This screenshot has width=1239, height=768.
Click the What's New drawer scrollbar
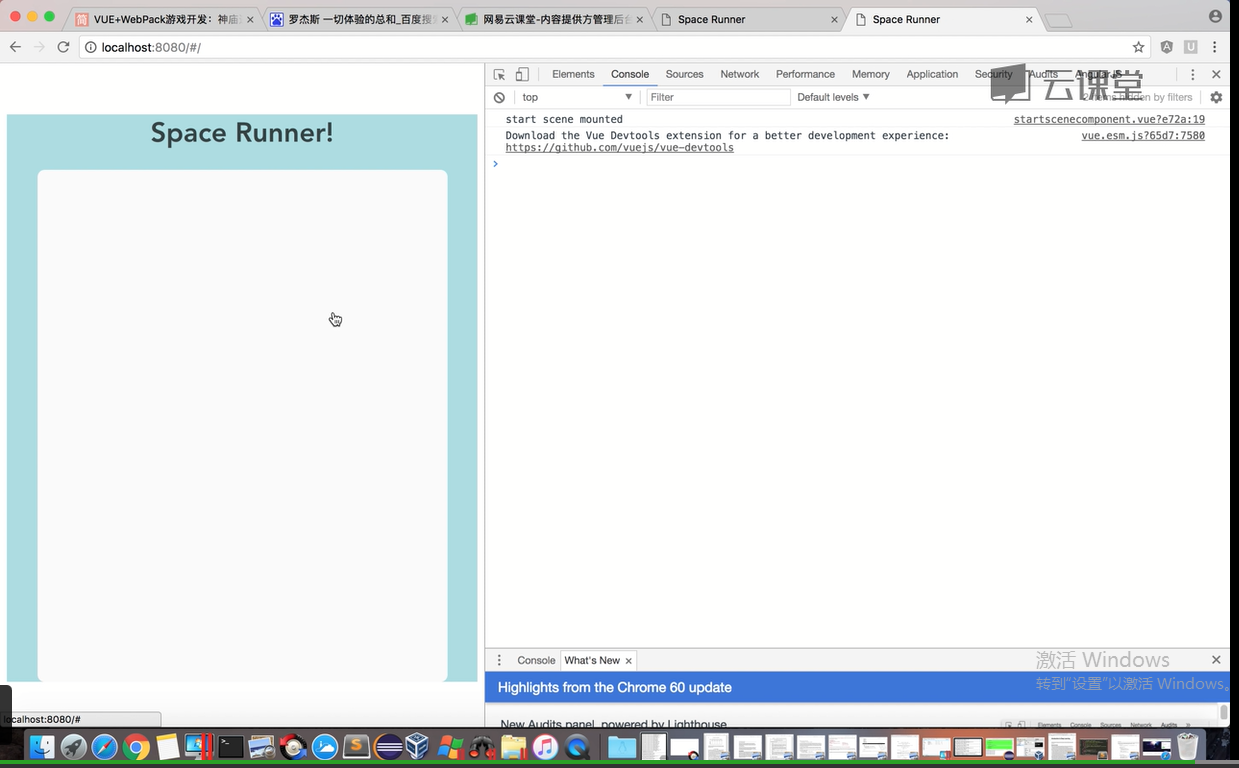tap(1223, 712)
